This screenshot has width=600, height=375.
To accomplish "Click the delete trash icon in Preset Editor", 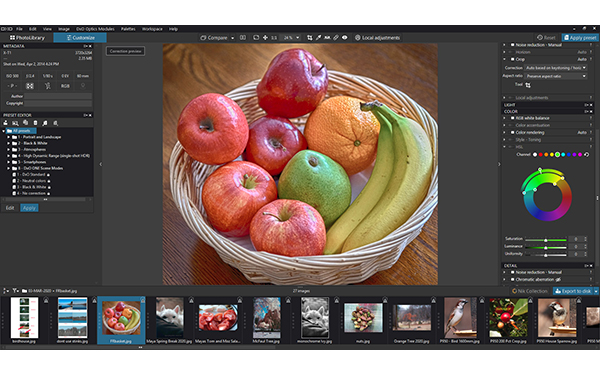I will [x=35, y=123].
